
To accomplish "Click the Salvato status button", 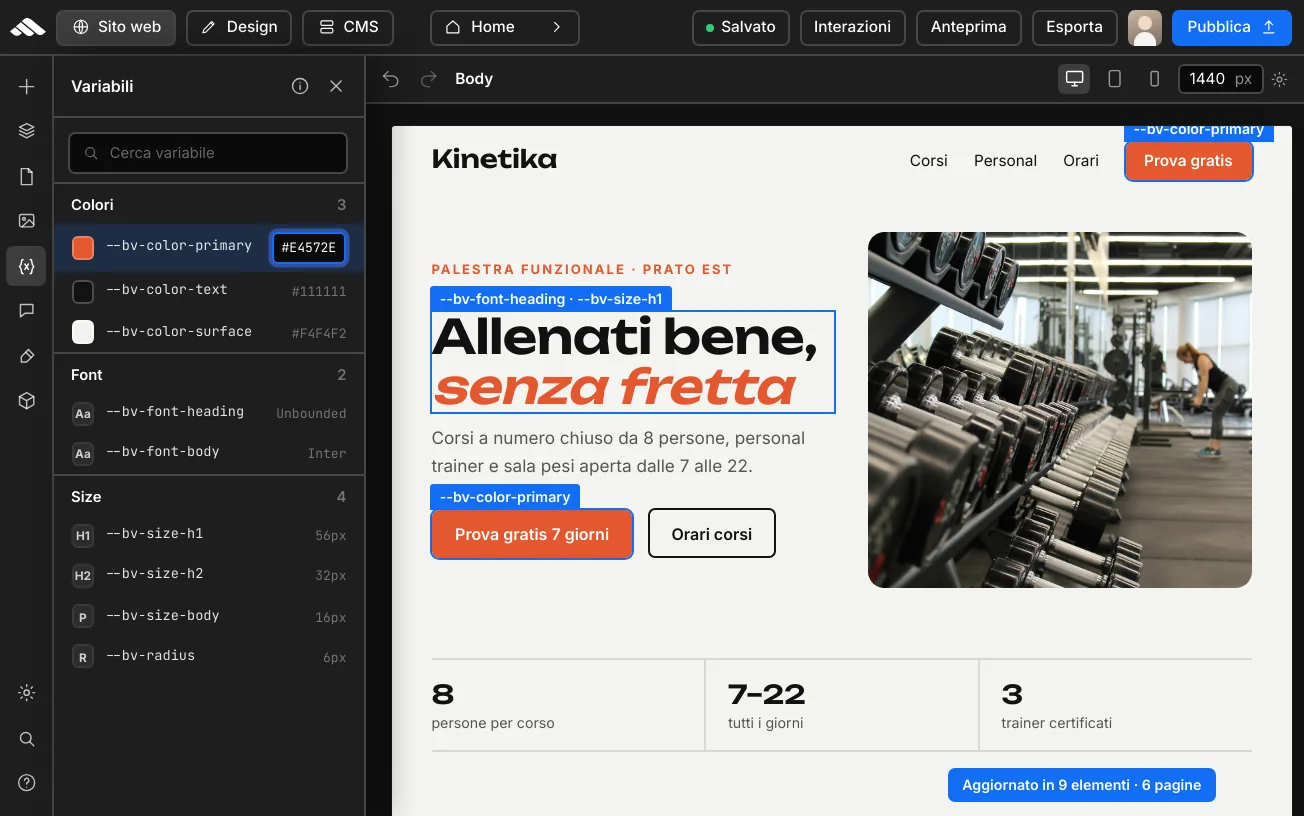I will (x=741, y=28).
